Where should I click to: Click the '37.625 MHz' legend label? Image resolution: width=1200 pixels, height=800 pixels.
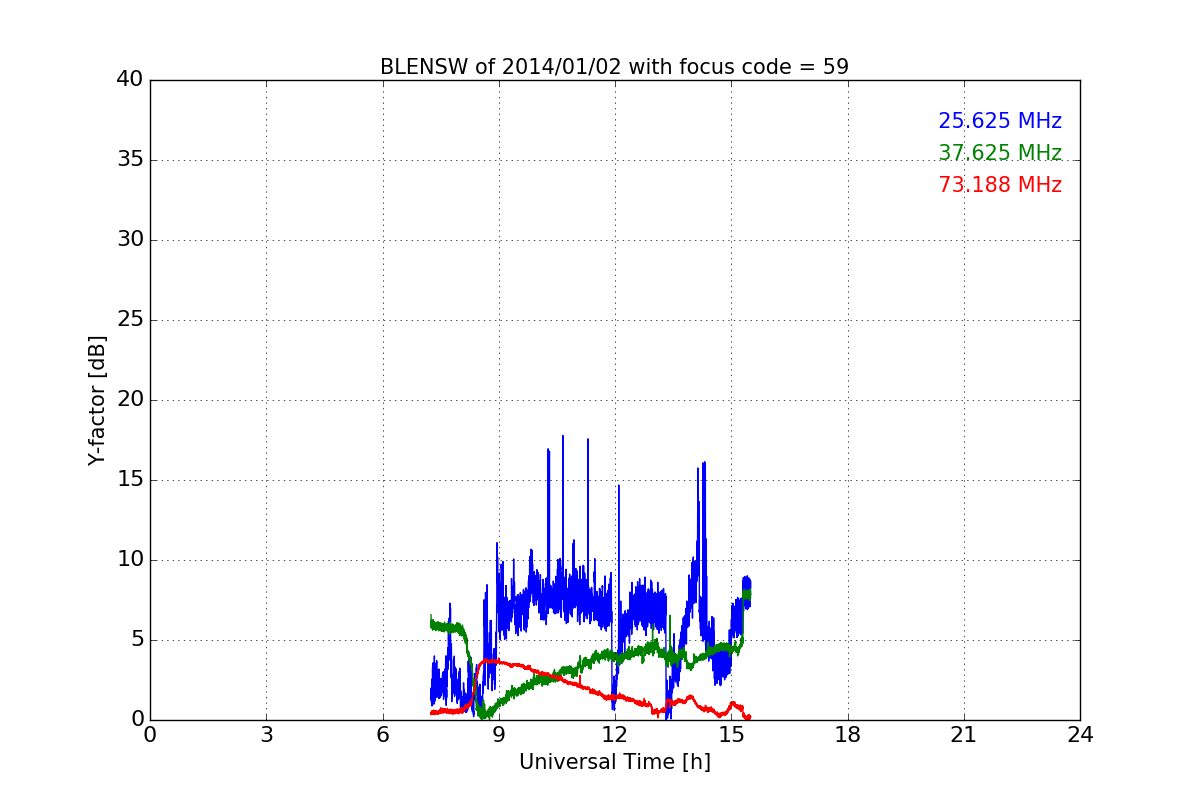pyautogui.click(x=1000, y=153)
